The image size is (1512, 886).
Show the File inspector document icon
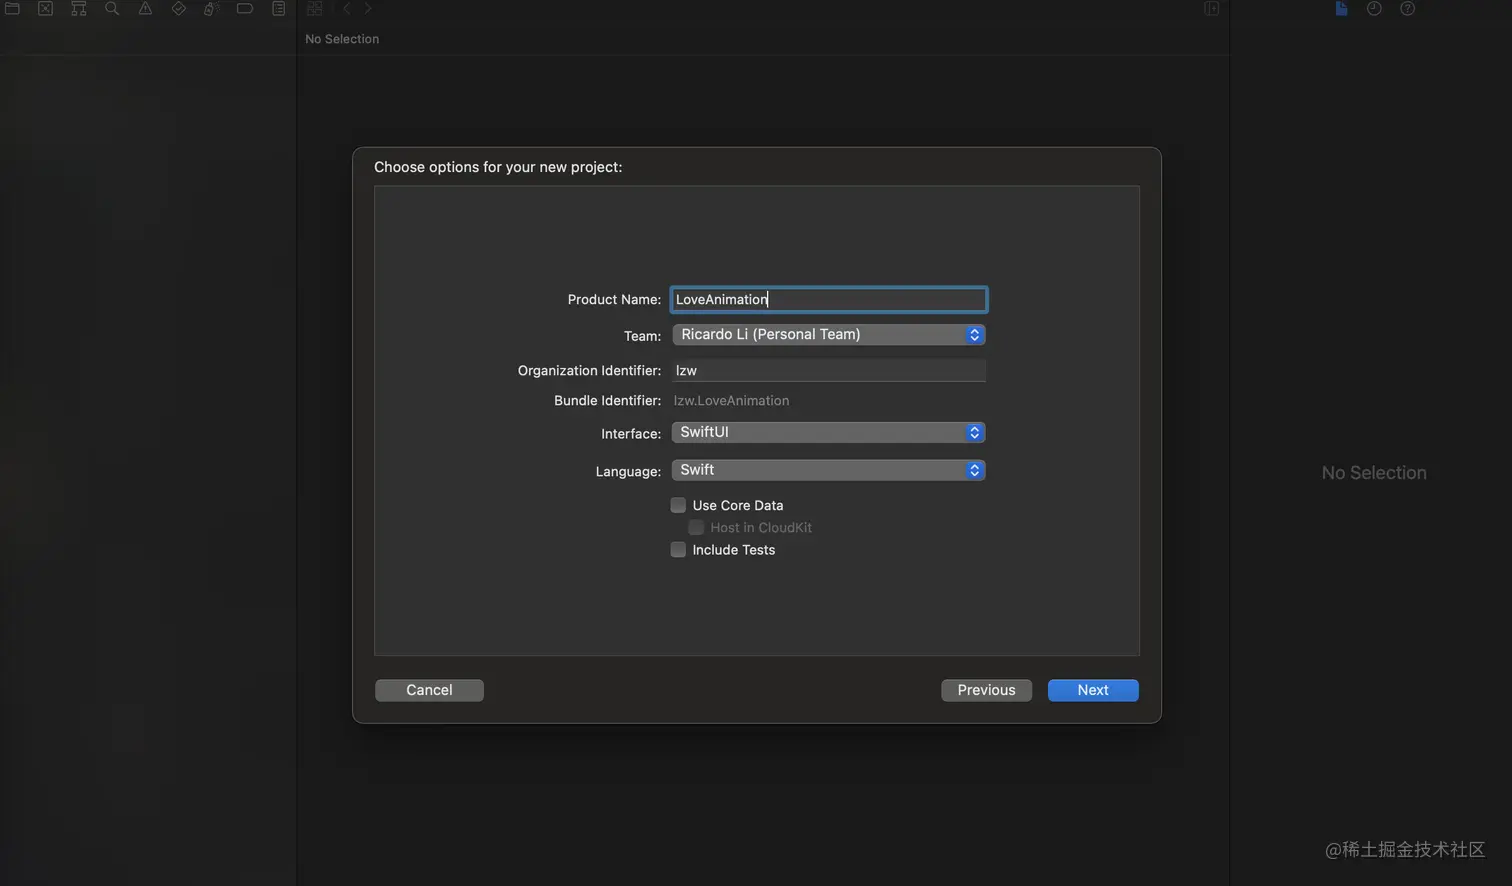click(1341, 9)
